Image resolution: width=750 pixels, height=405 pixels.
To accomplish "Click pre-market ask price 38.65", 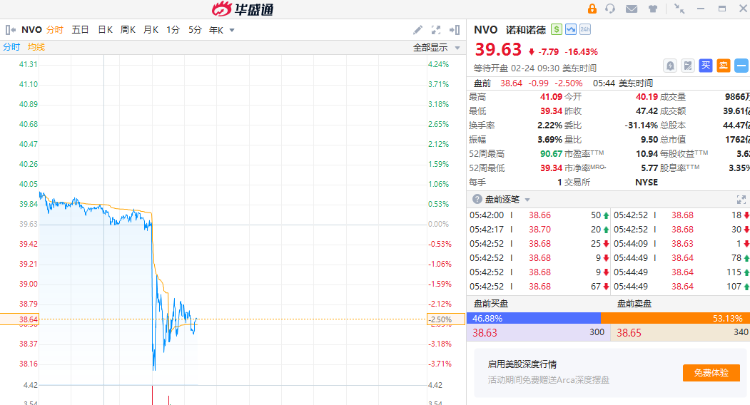I will [x=629, y=333].
